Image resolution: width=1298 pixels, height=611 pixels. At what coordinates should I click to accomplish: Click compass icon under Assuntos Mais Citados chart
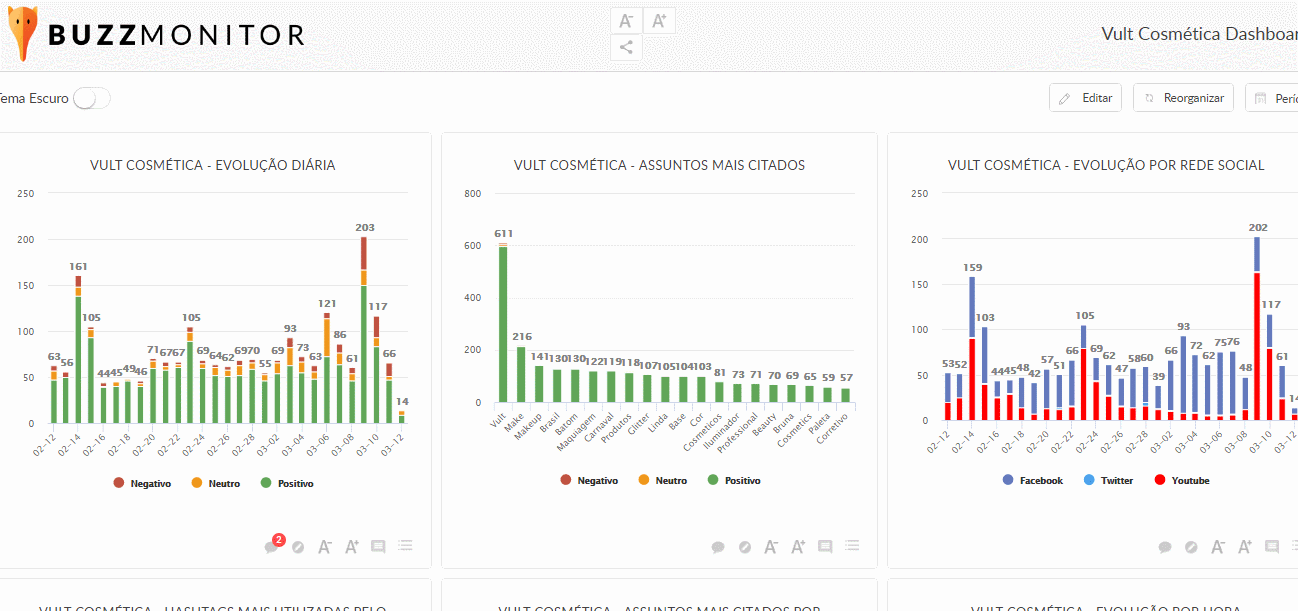tap(745, 547)
